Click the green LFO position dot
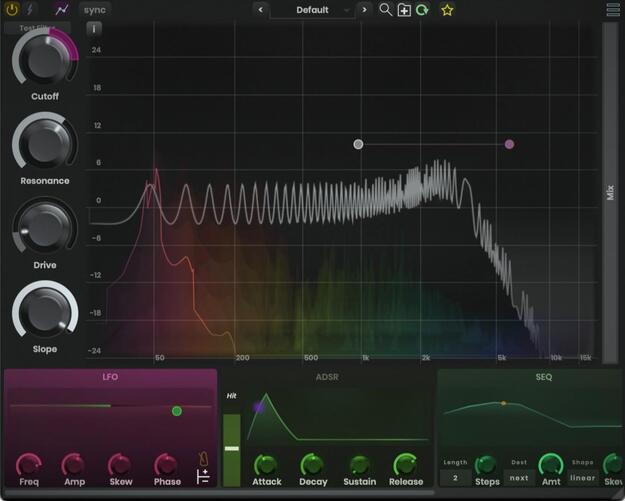625x501 pixels. click(x=177, y=411)
